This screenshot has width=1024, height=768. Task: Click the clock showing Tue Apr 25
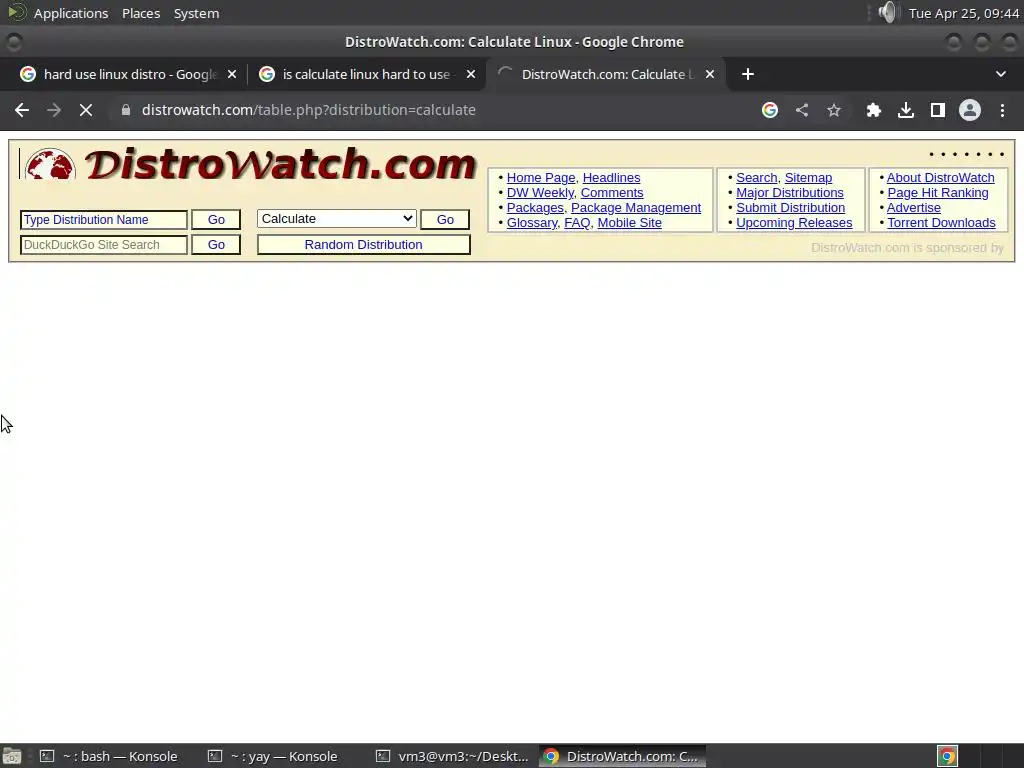964,13
